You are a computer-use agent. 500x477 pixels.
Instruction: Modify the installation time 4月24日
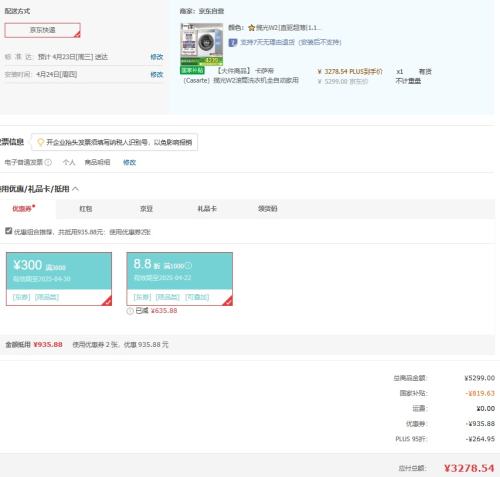(156, 74)
